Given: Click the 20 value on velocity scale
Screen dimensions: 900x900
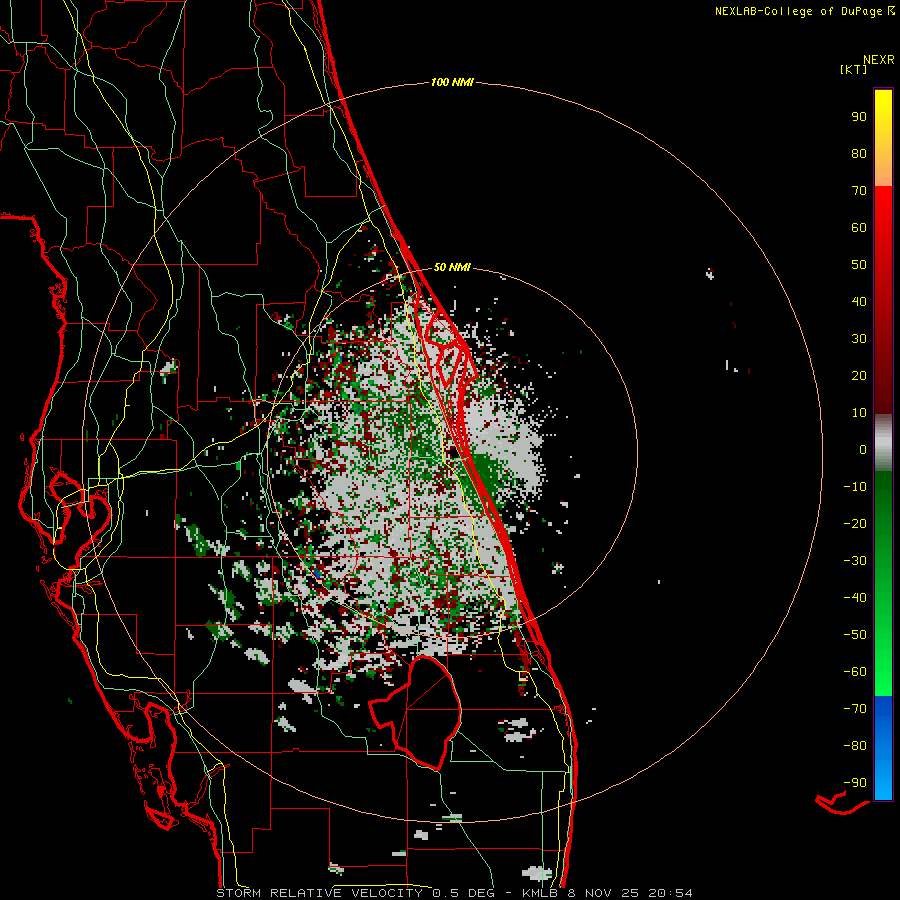Looking at the screenshot, I should click(x=859, y=376).
